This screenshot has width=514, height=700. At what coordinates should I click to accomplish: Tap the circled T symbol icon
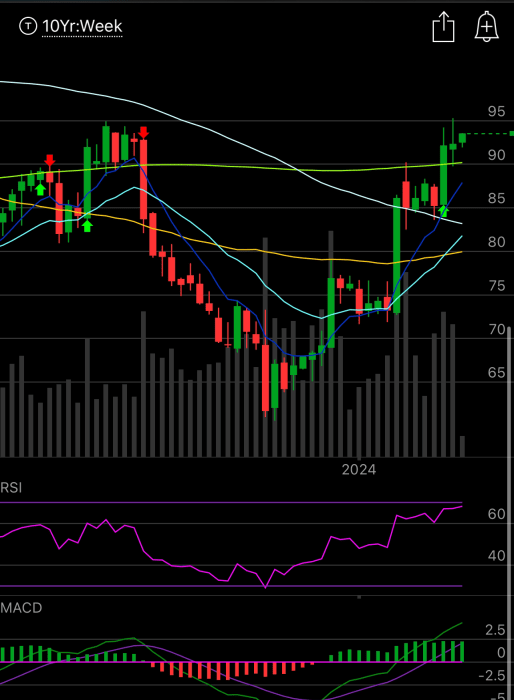pyautogui.click(x=28, y=26)
